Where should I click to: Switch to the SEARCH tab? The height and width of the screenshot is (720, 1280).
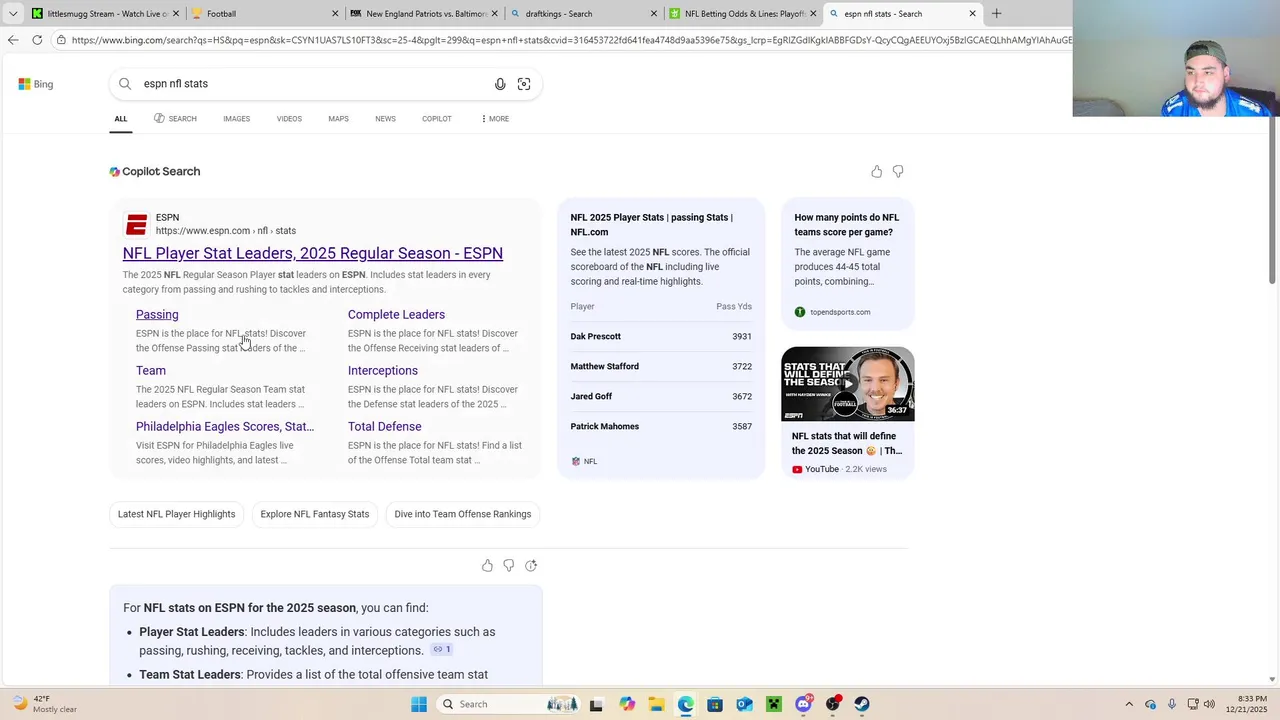[x=175, y=119]
